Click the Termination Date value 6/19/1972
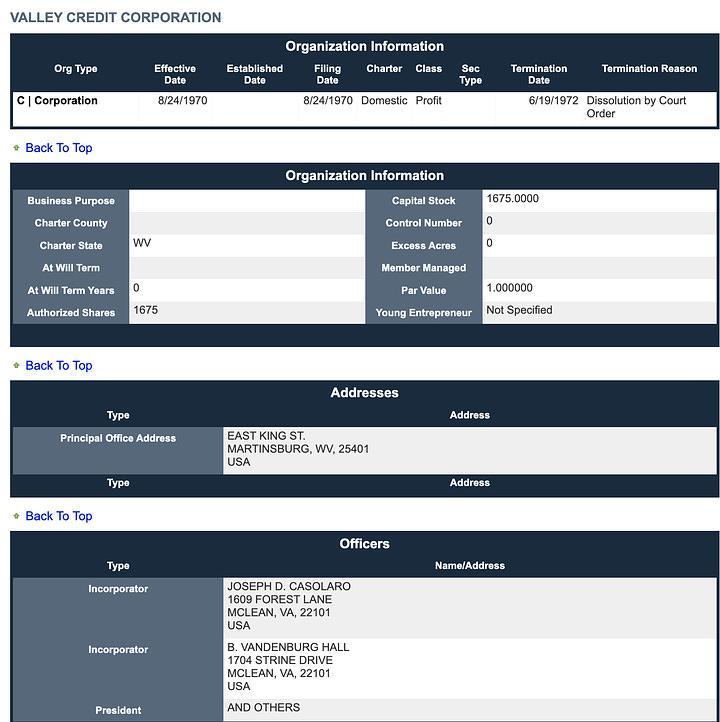This screenshot has width=720, height=722. click(x=553, y=100)
